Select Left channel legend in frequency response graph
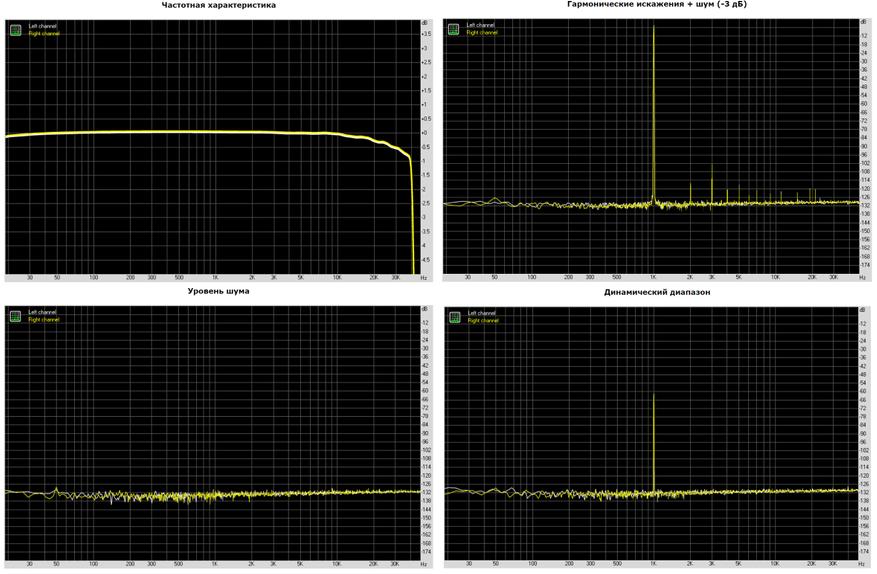 pyautogui.click(x=42, y=26)
